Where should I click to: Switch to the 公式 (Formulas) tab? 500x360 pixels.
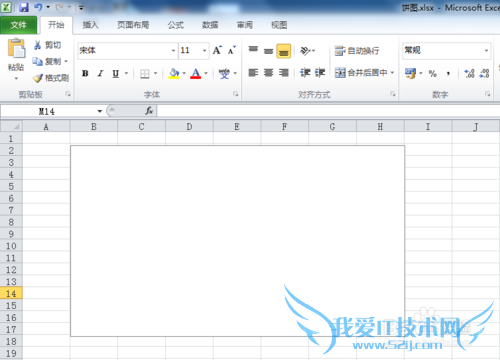176,25
